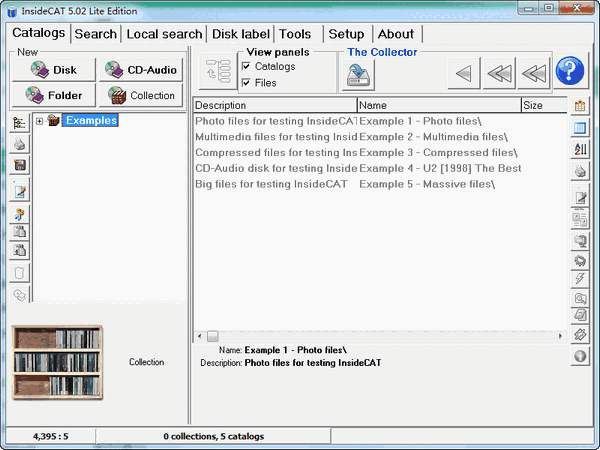Click the magnifier search icon in right toolbar
The width and height of the screenshot is (600, 450).
click(580, 298)
